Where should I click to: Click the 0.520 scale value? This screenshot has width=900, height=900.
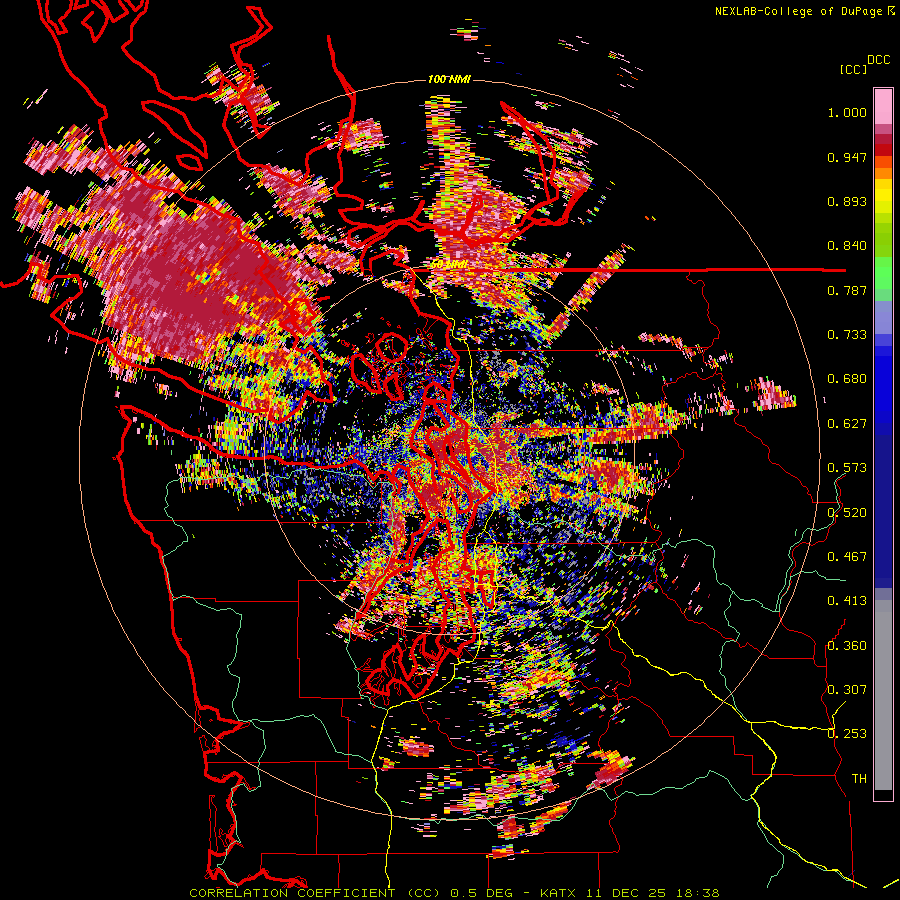click(847, 513)
